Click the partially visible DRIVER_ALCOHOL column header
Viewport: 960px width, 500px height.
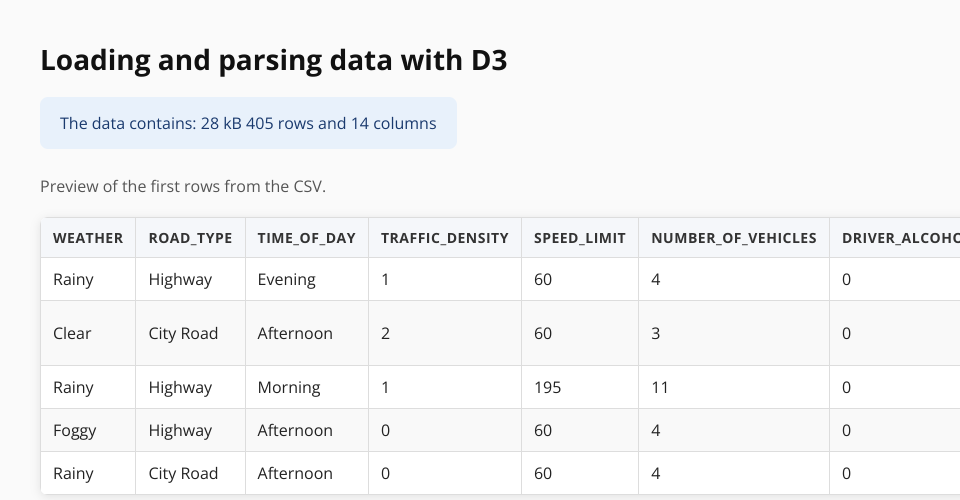coord(899,238)
